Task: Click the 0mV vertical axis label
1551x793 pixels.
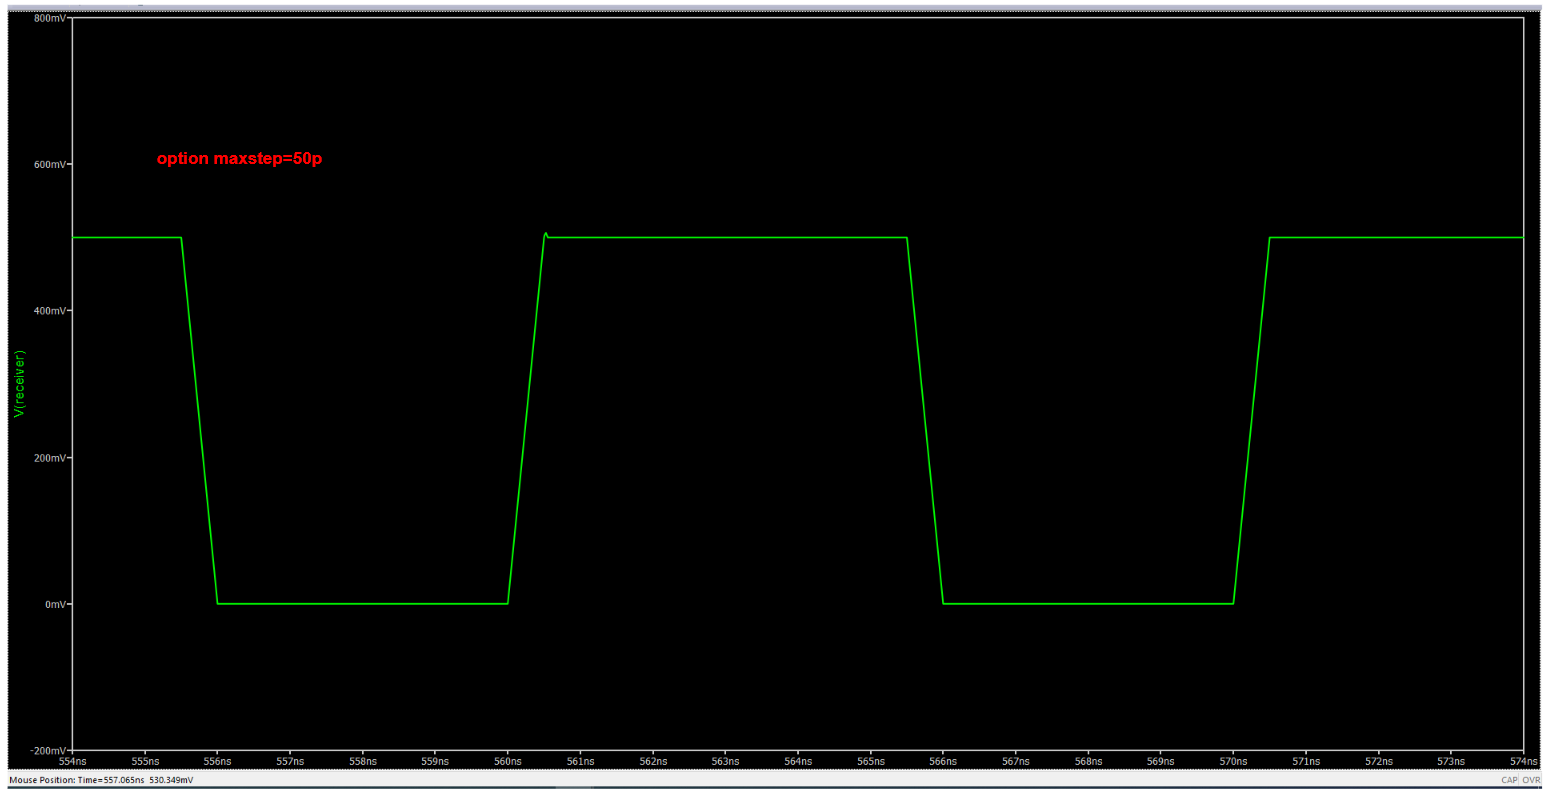Action: [53, 604]
